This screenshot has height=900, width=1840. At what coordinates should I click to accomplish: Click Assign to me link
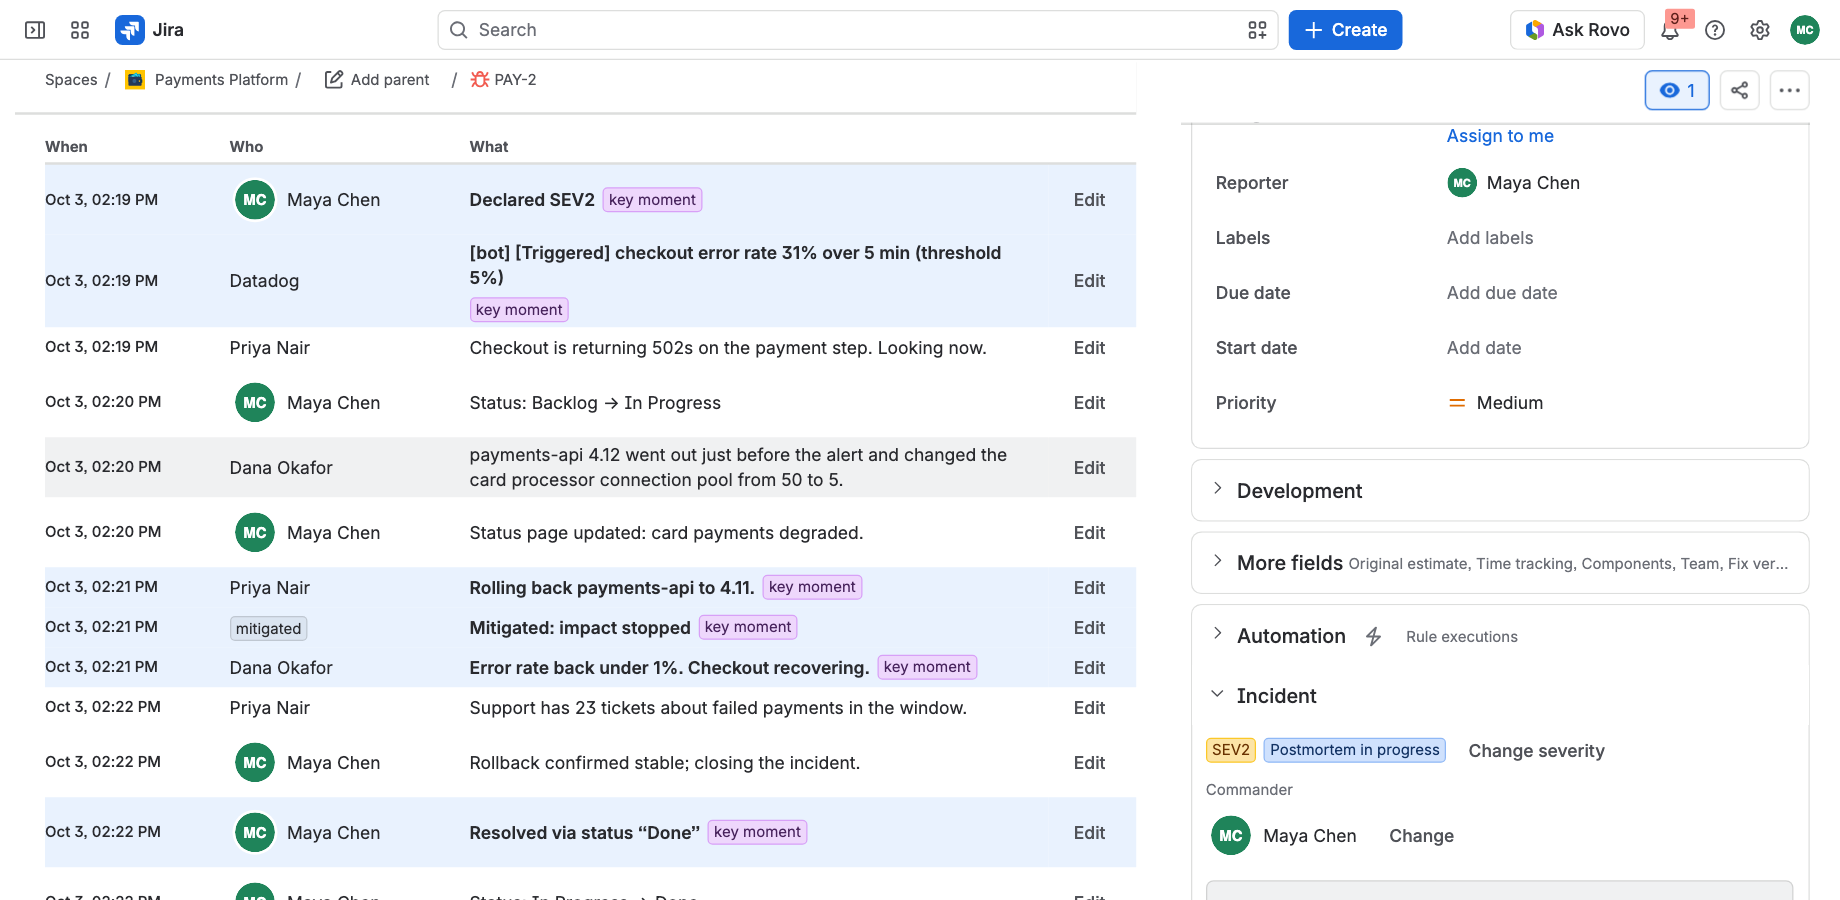coord(1500,136)
